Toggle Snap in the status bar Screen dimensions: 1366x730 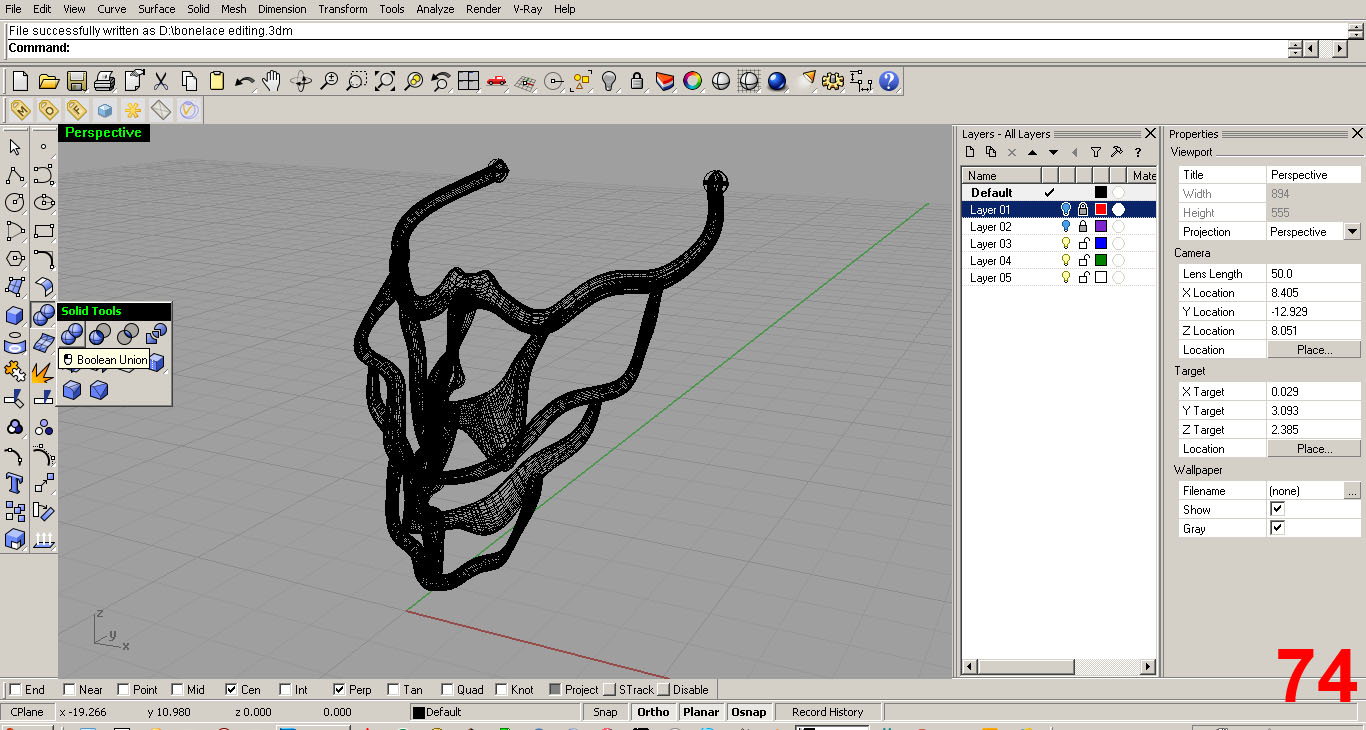click(605, 712)
